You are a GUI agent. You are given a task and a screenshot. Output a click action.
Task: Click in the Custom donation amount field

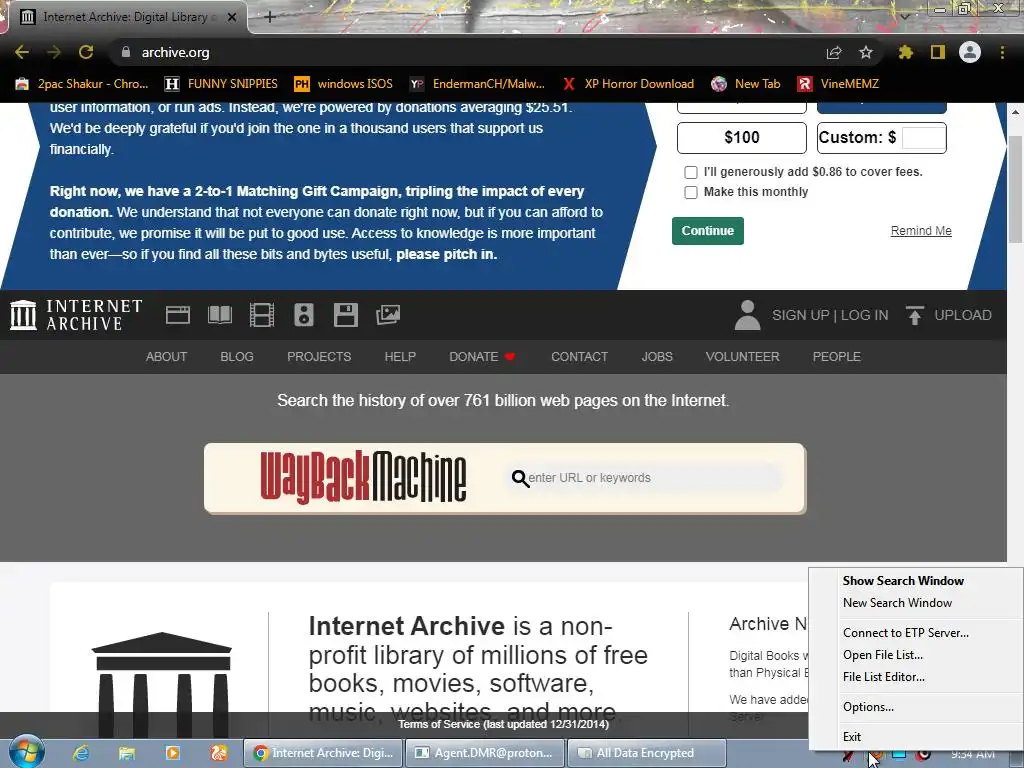coord(923,138)
